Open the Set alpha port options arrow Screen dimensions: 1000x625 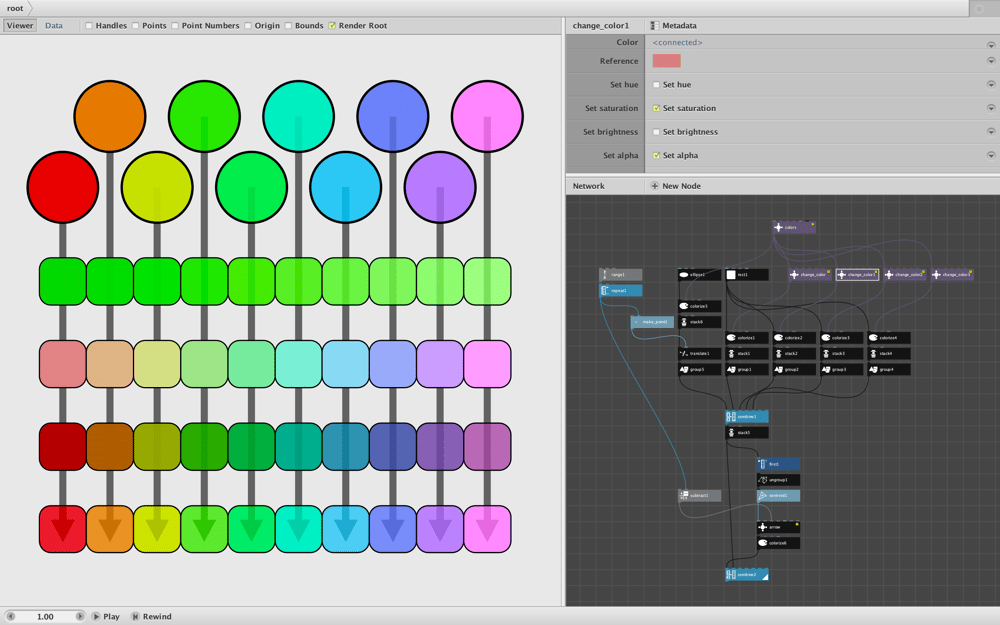(991, 156)
